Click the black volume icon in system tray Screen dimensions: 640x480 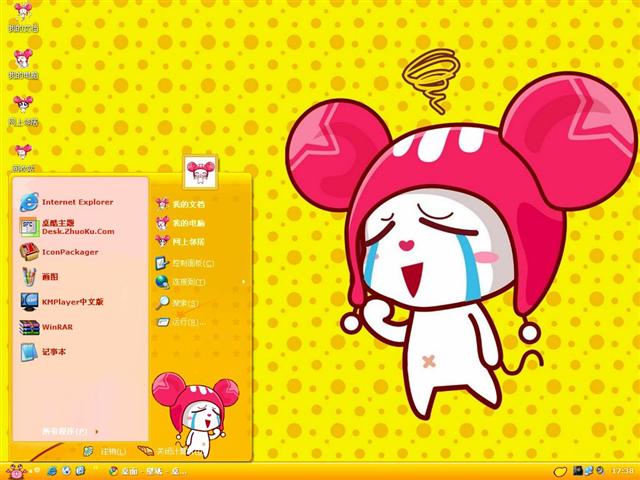[x=577, y=471]
